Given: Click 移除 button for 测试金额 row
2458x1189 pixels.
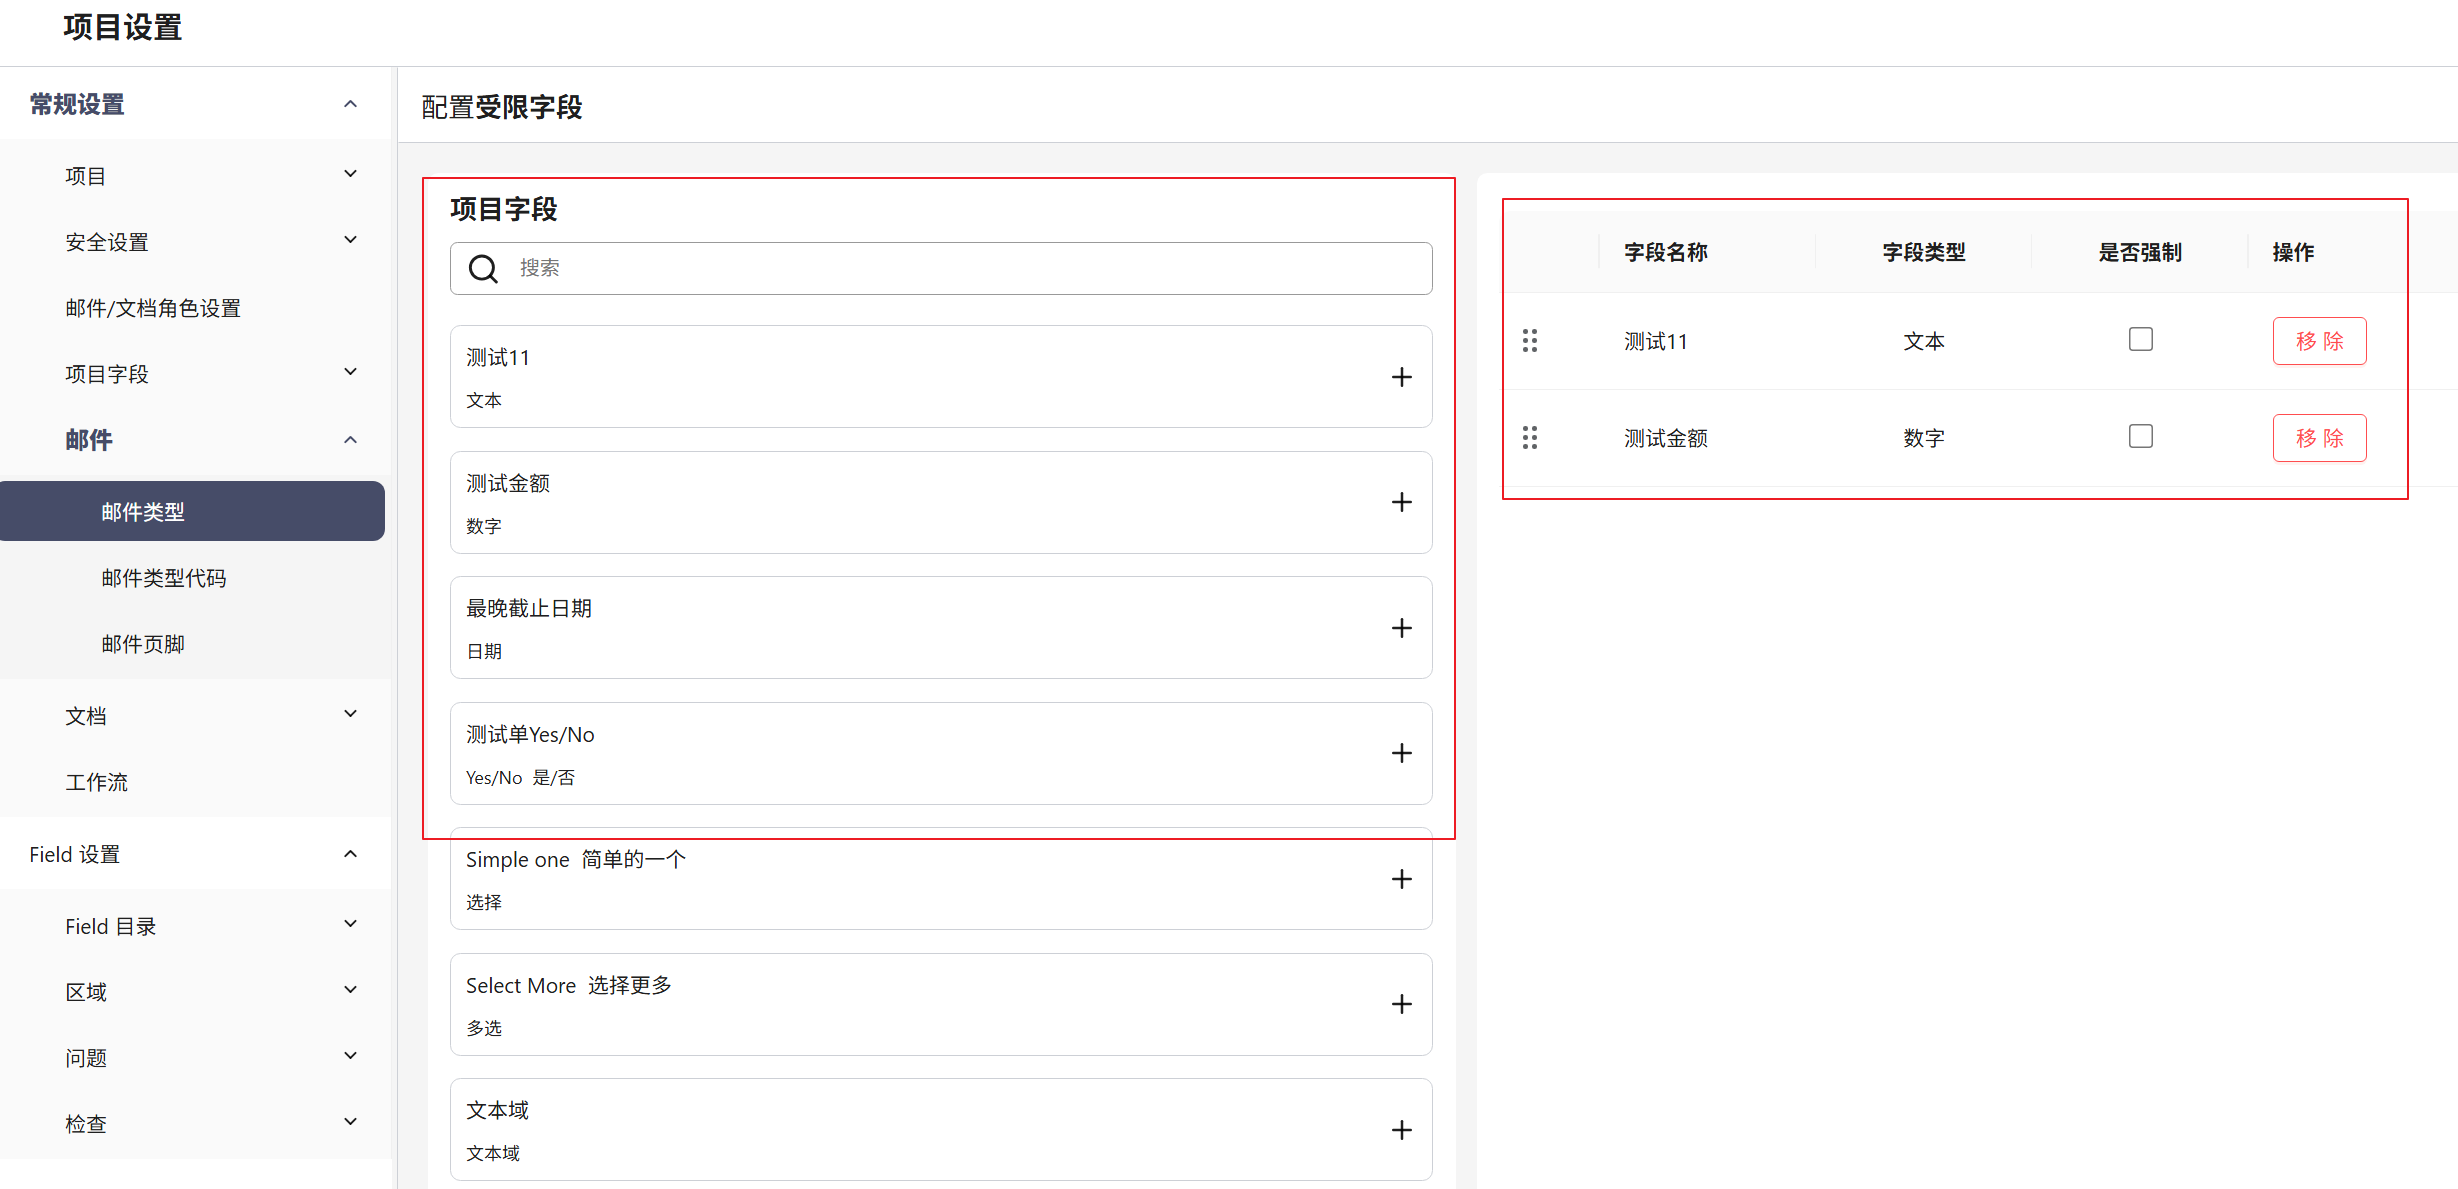Looking at the screenshot, I should [x=2319, y=438].
